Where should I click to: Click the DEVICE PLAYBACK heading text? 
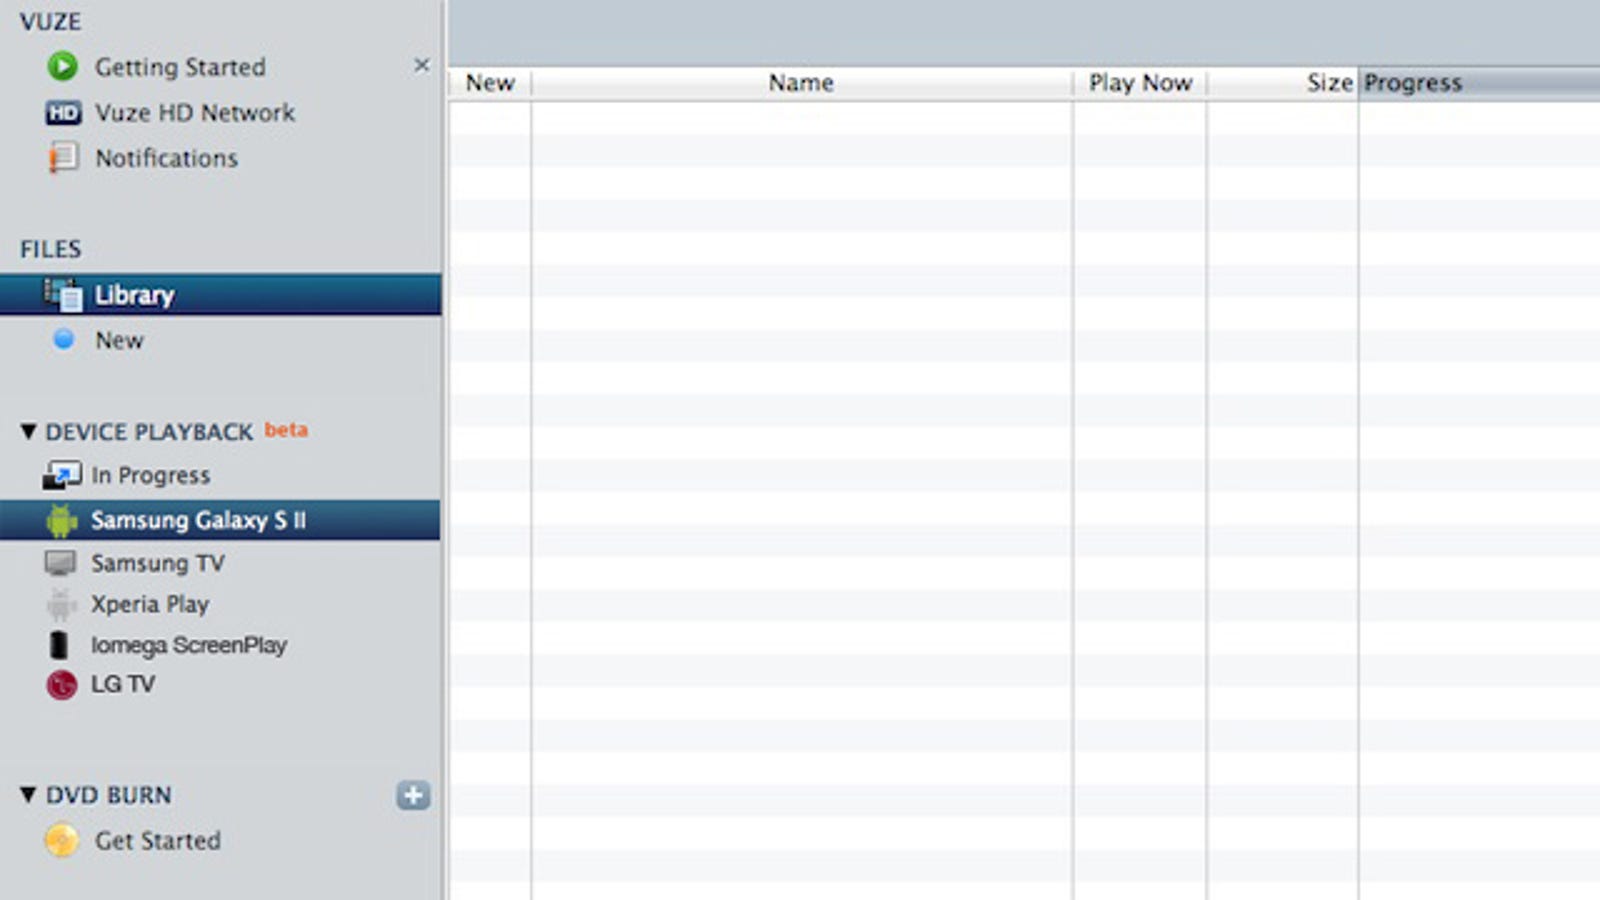click(x=149, y=432)
